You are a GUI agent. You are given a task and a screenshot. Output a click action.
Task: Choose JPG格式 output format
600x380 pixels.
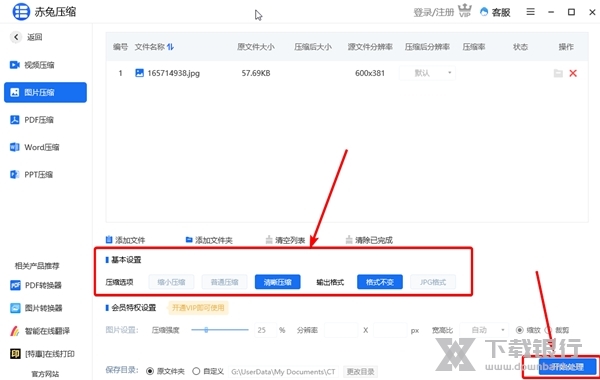(x=433, y=282)
